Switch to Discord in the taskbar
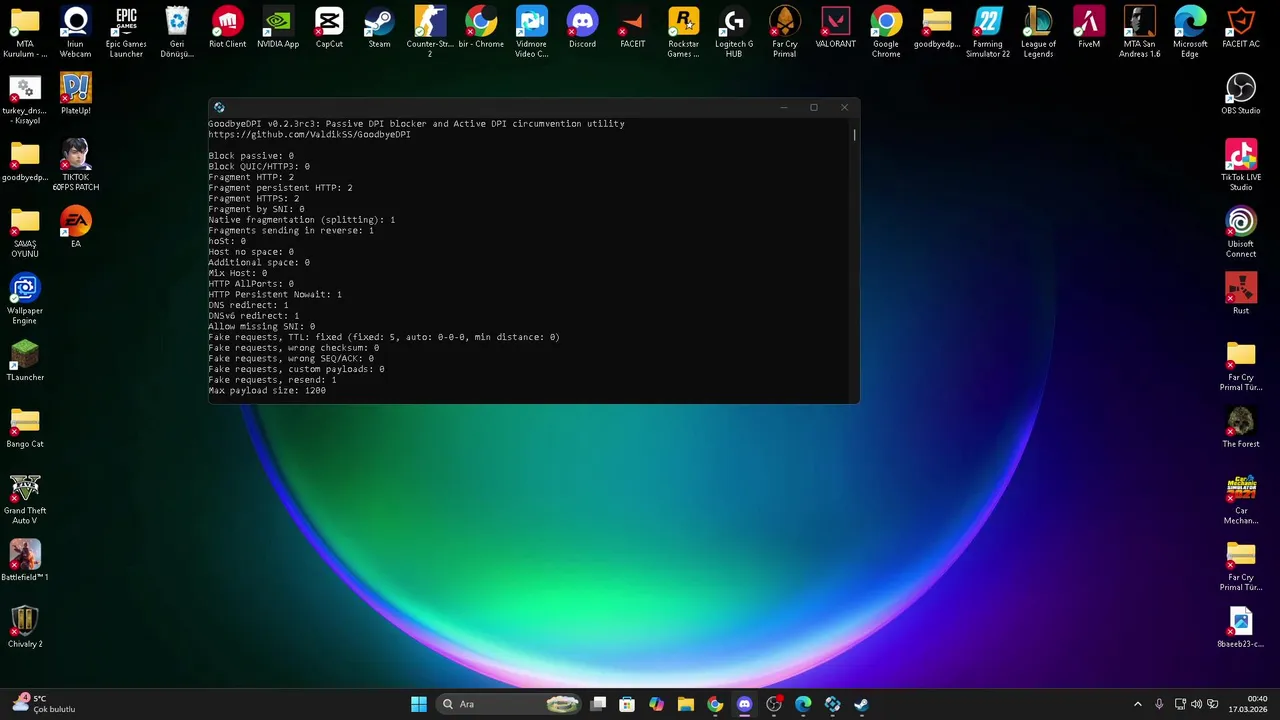This screenshot has width=1280, height=720. click(744, 704)
